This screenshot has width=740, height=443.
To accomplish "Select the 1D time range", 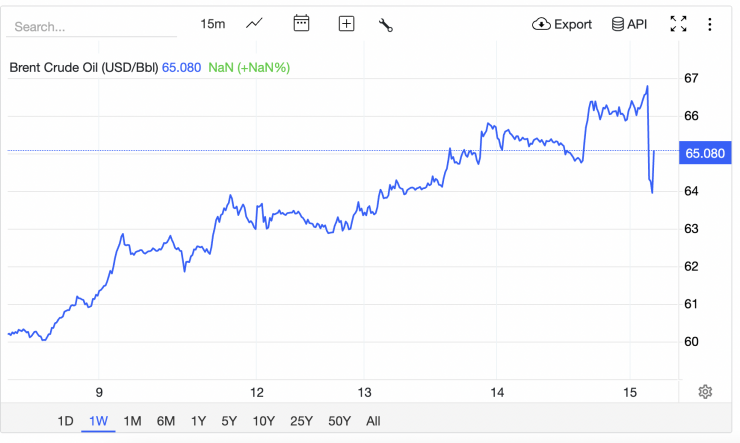I will [65, 421].
